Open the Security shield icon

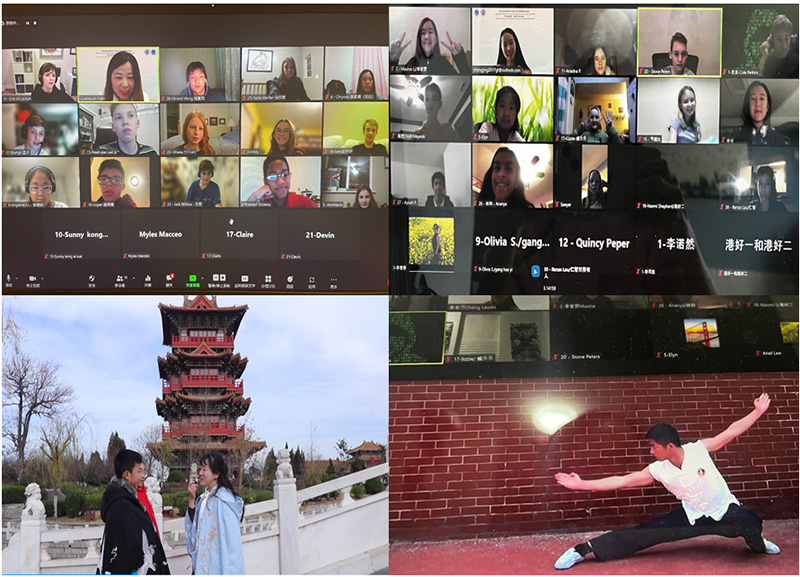tap(92, 279)
